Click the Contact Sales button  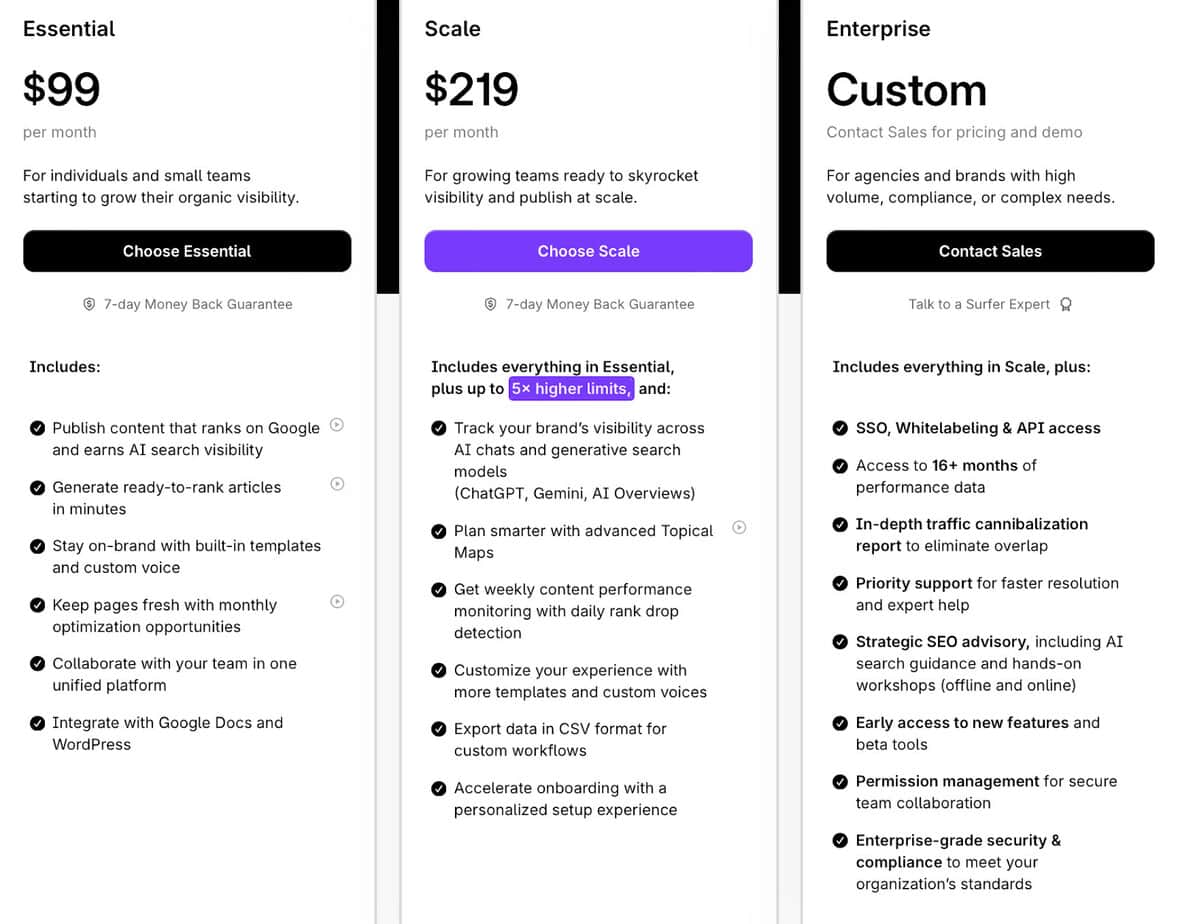point(990,251)
